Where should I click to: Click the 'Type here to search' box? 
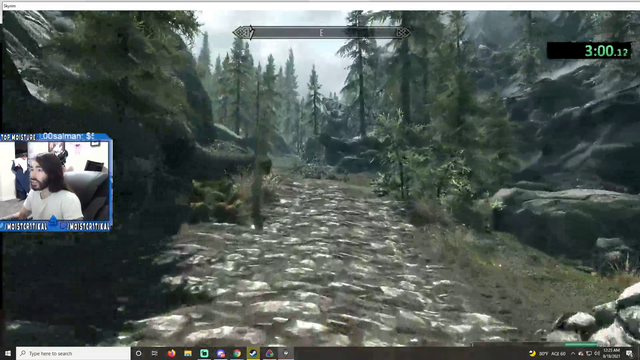[73, 353]
